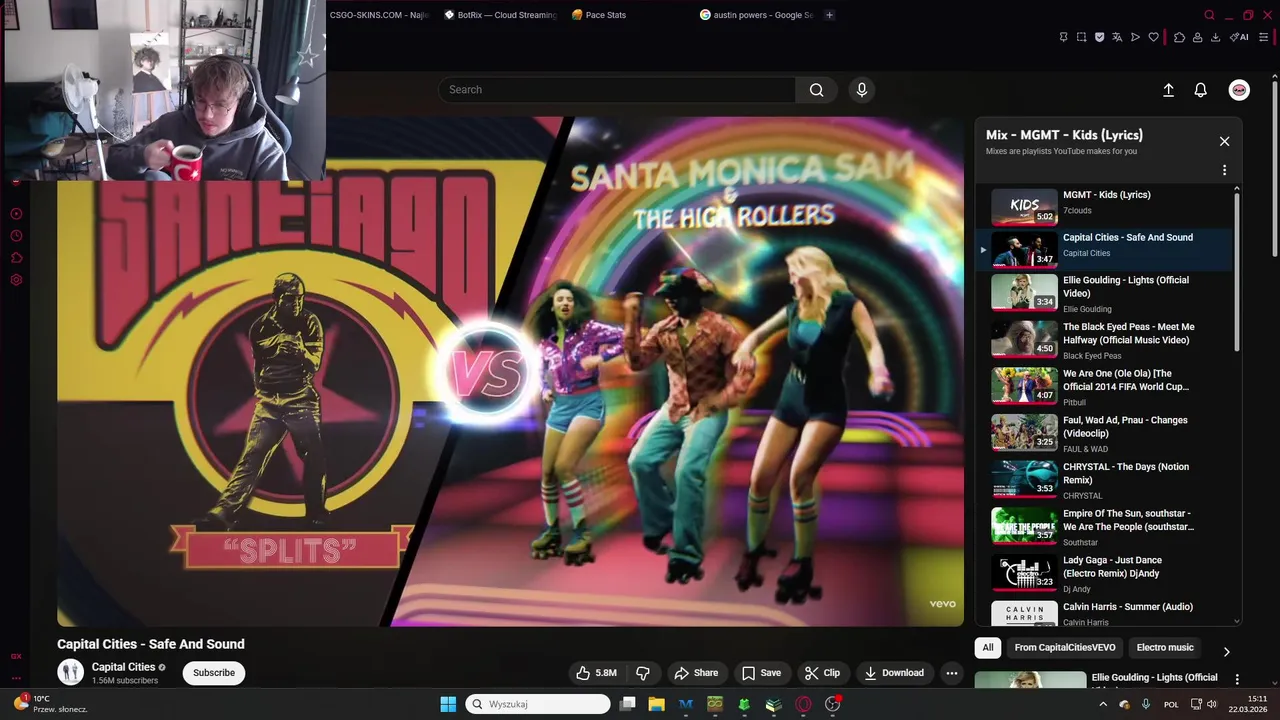This screenshot has width=1280, height=720.
Task: Switch to austin powers Google Search tab
Action: tap(757, 15)
